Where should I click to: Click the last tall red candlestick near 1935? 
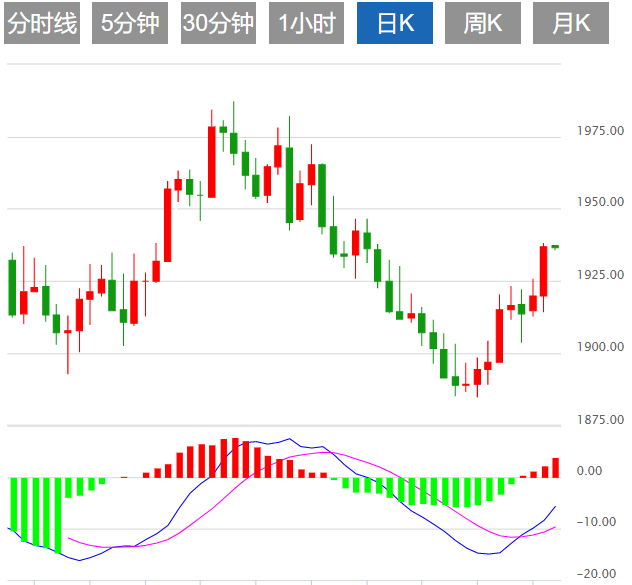544,271
